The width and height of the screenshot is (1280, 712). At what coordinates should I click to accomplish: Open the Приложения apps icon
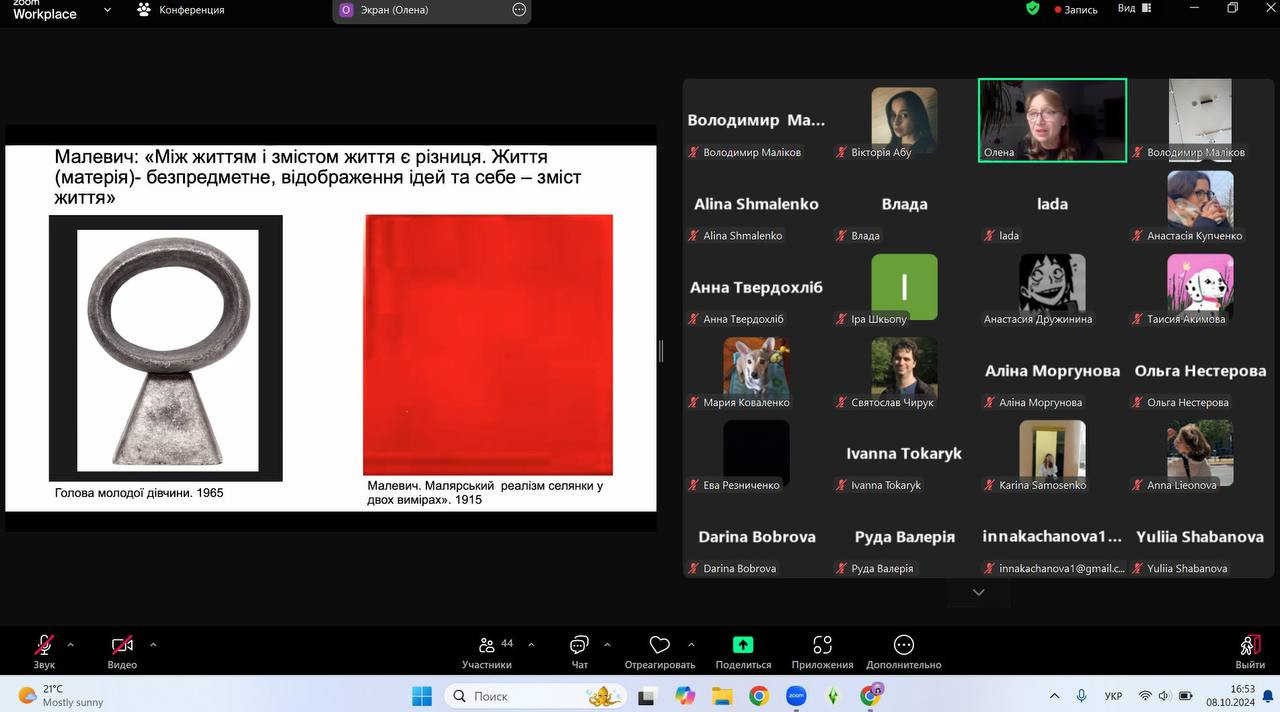point(822,651)
